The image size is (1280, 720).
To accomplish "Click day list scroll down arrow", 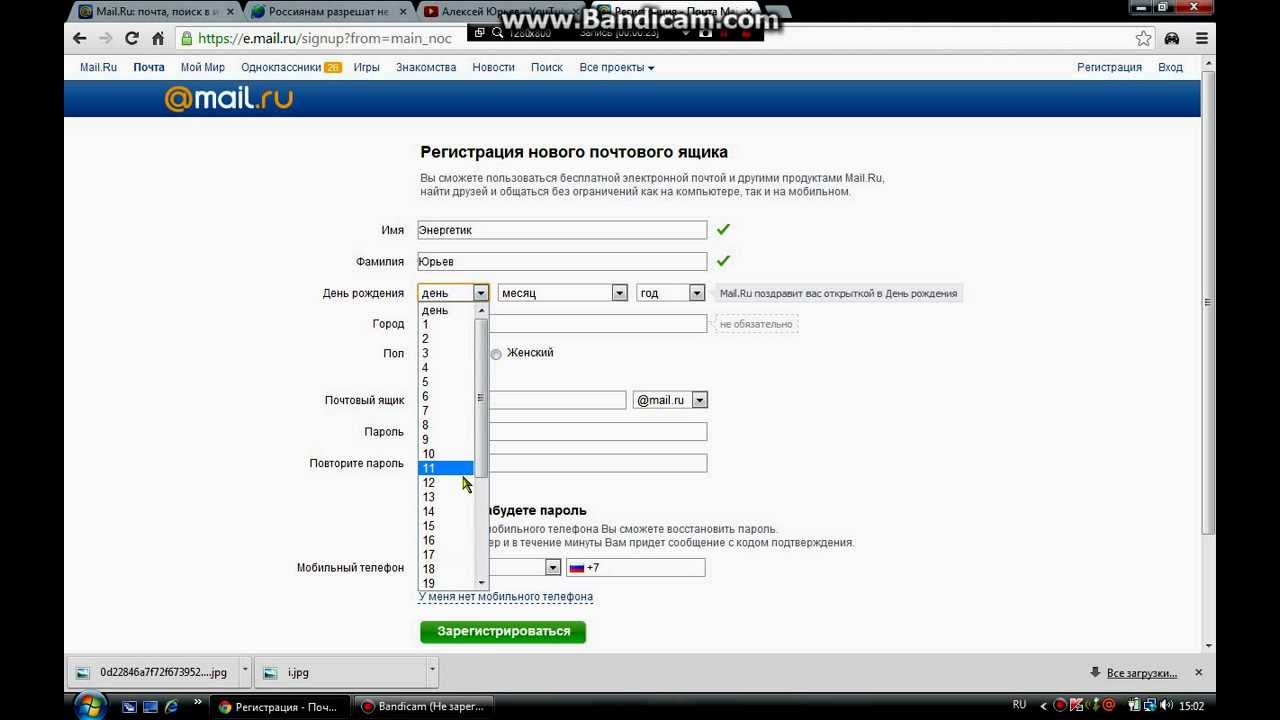I will 481,583.
